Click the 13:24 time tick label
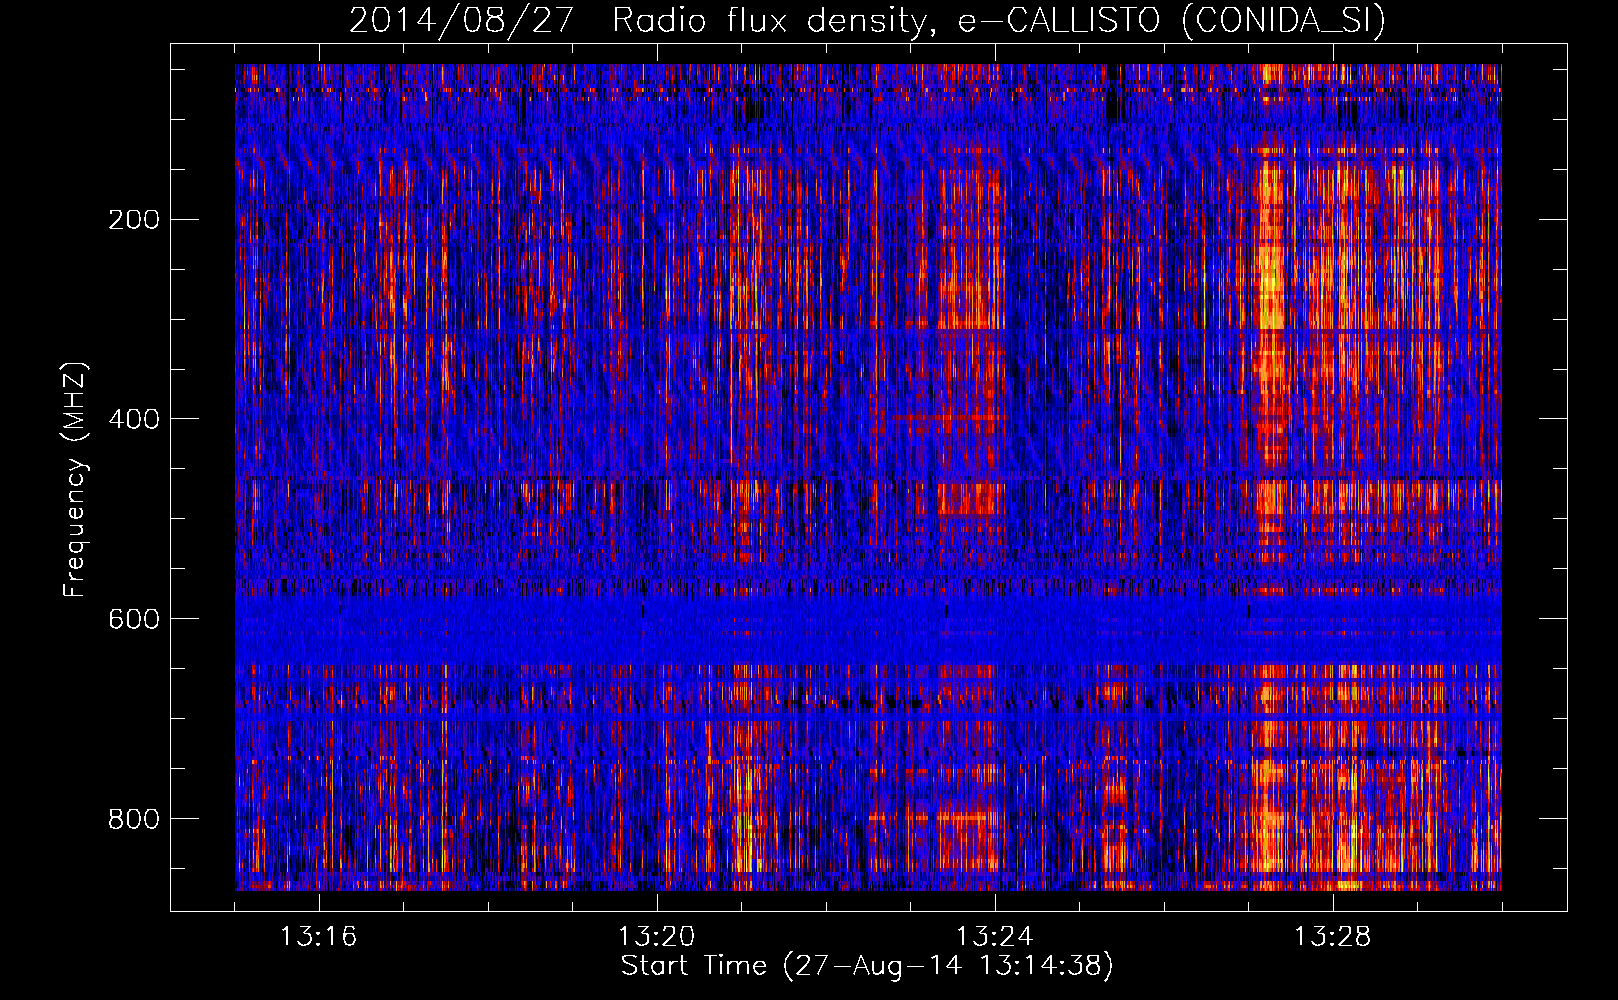The image size is (1618, 1000). click(x=995, y=937)
